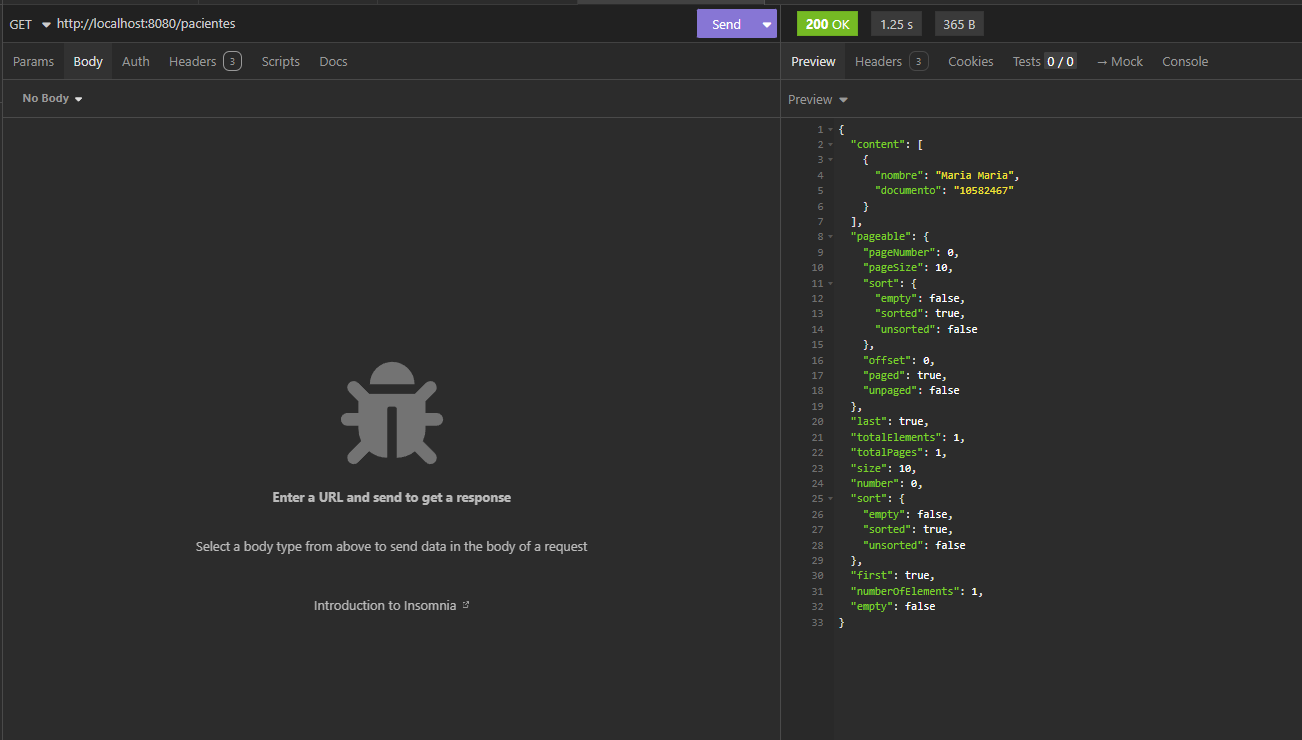Open the Auth tab

pos(136,61)
